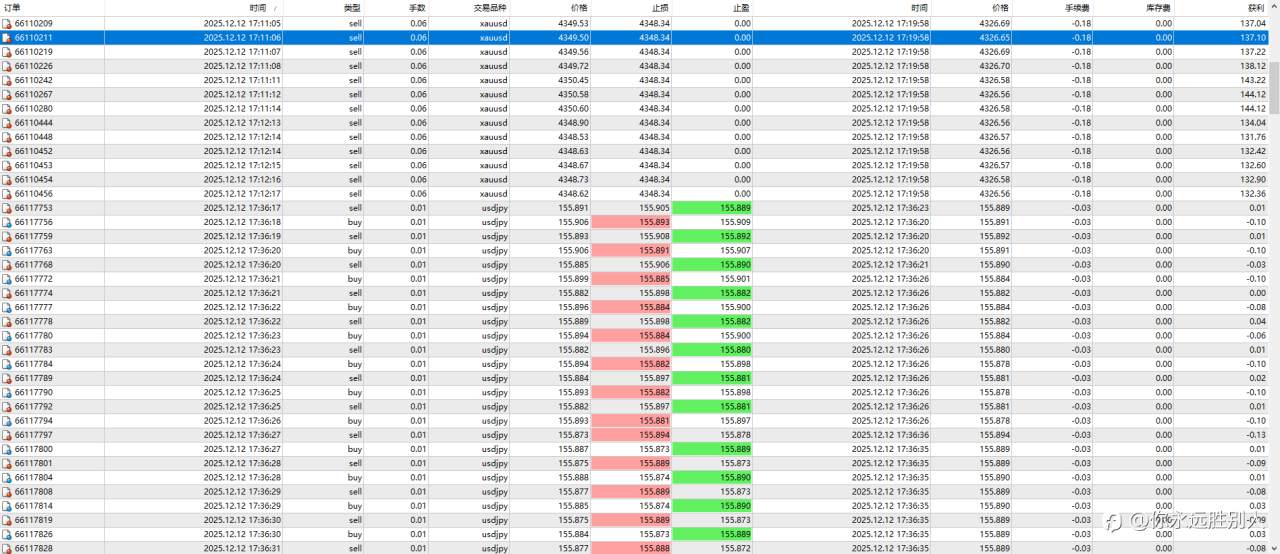Sort by the 手续费 column header

[1078, 8]
